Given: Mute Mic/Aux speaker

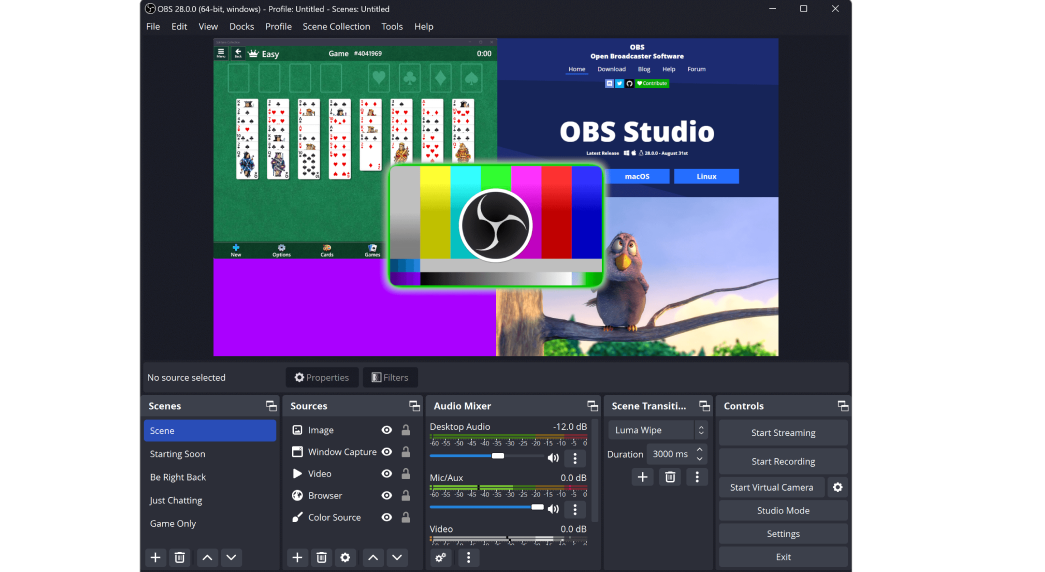Looking at the screenshot, I should pyautogui.click(x=553, y=509).
